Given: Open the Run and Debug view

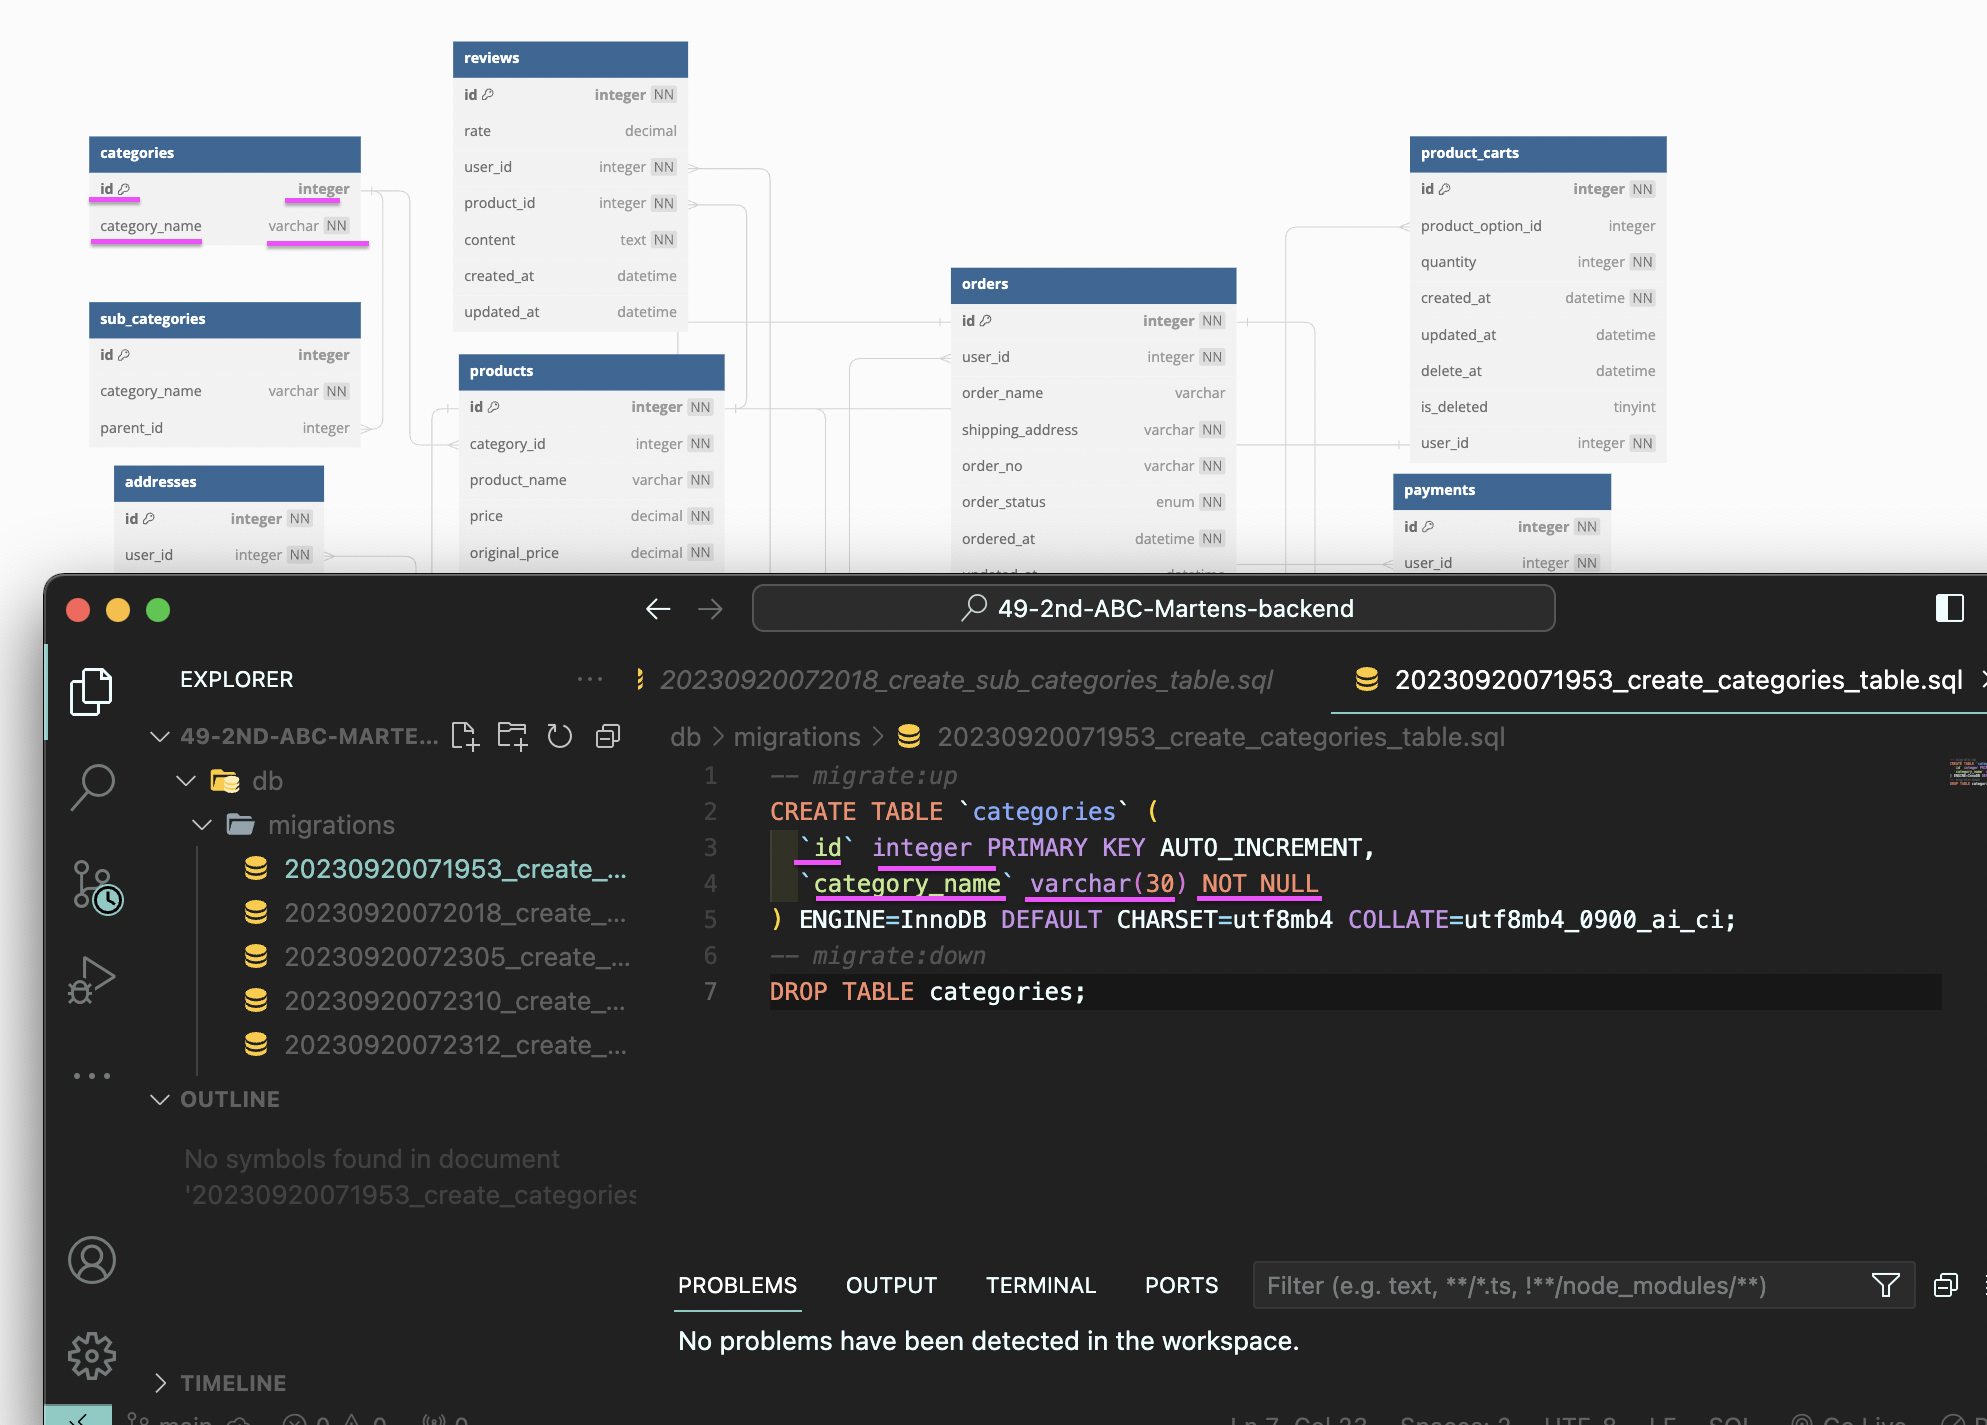Looking at the screenshot, I should coord(91,979).
